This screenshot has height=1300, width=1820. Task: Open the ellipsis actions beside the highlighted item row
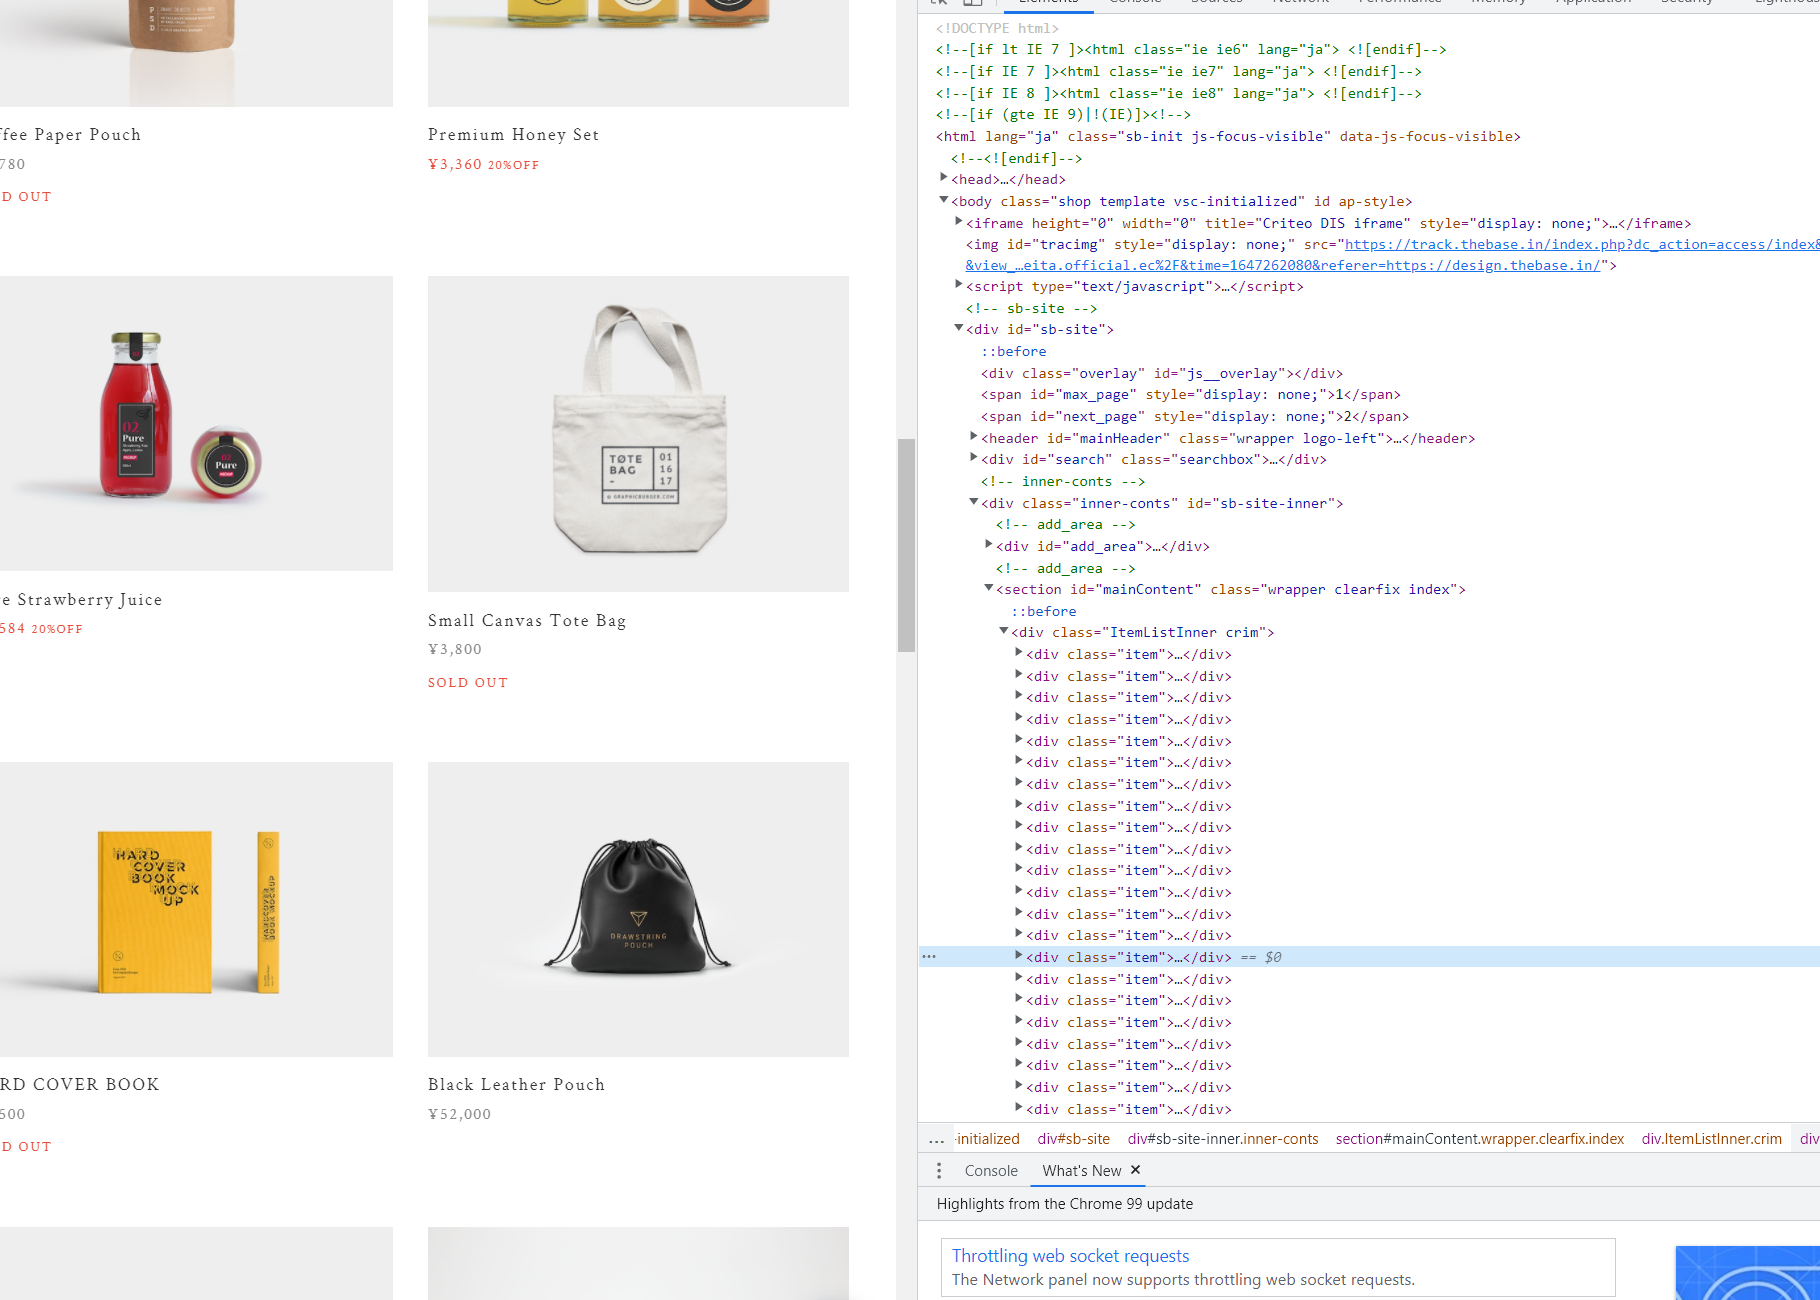pyautogui.click(x=929, y=957)
